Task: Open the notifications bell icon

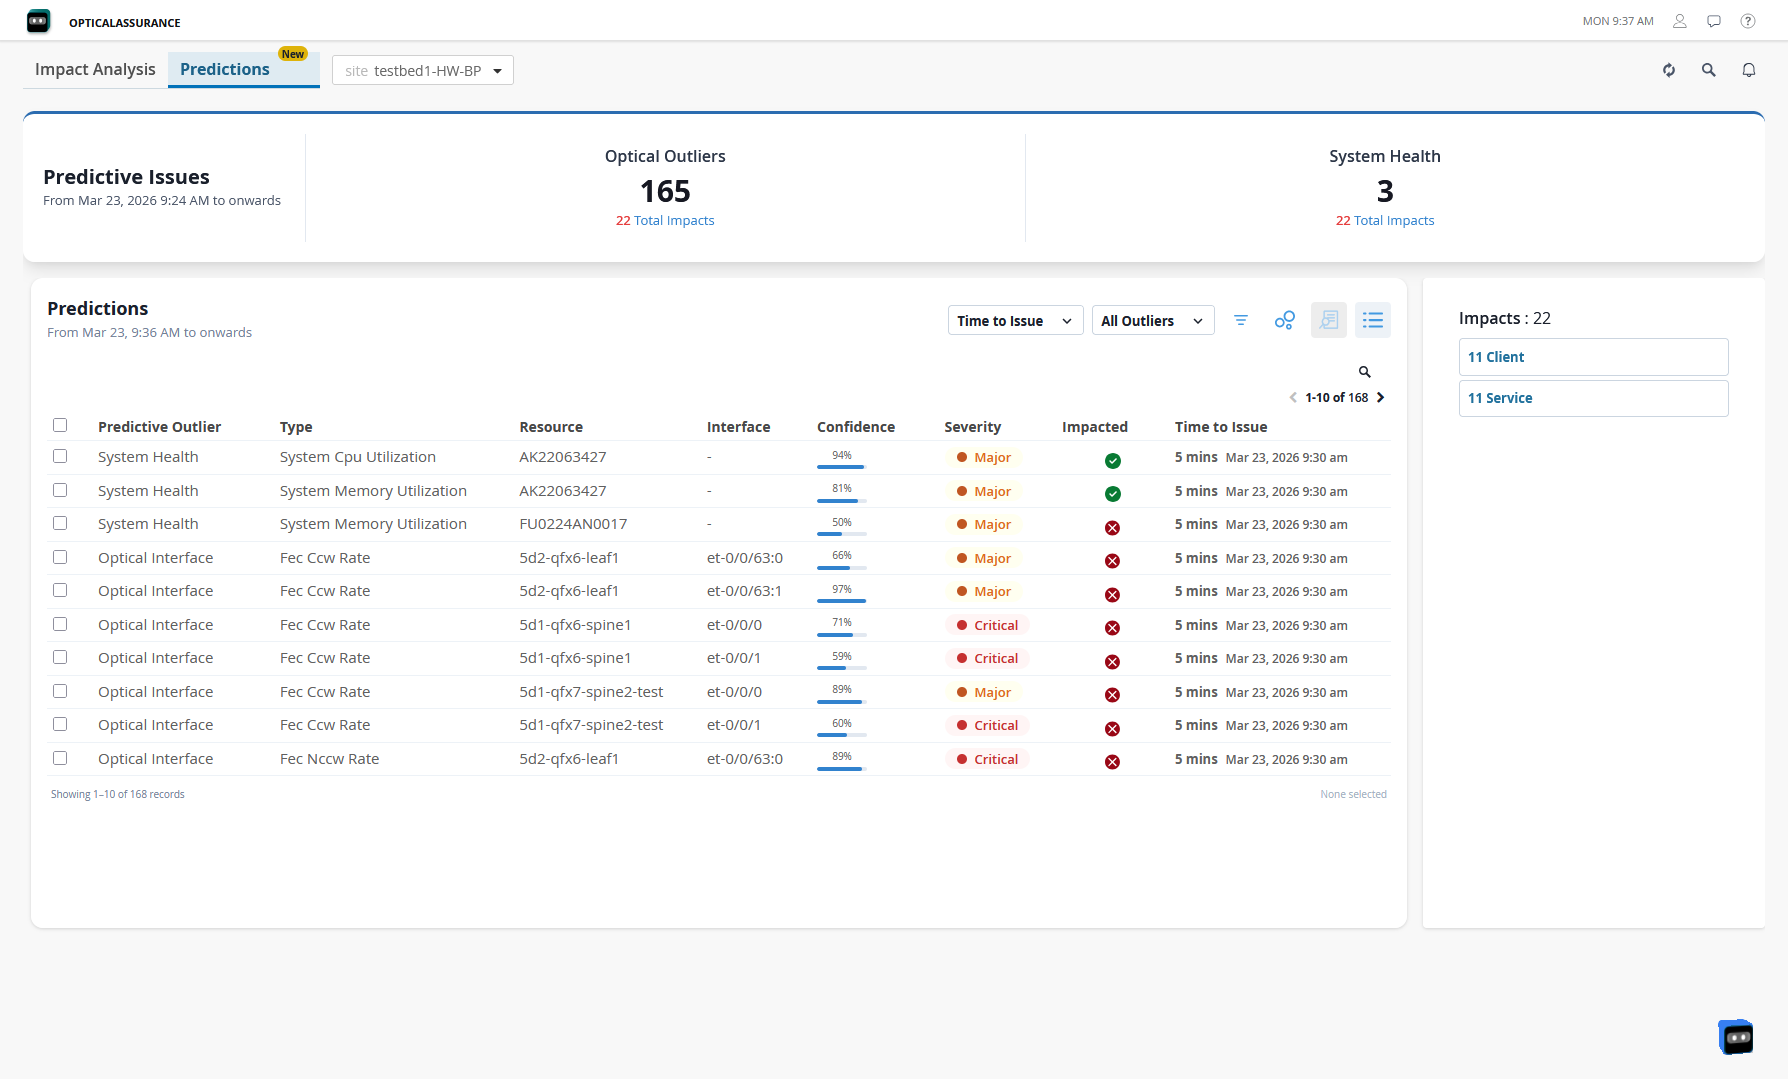Action: click(x=1749, y=70)
